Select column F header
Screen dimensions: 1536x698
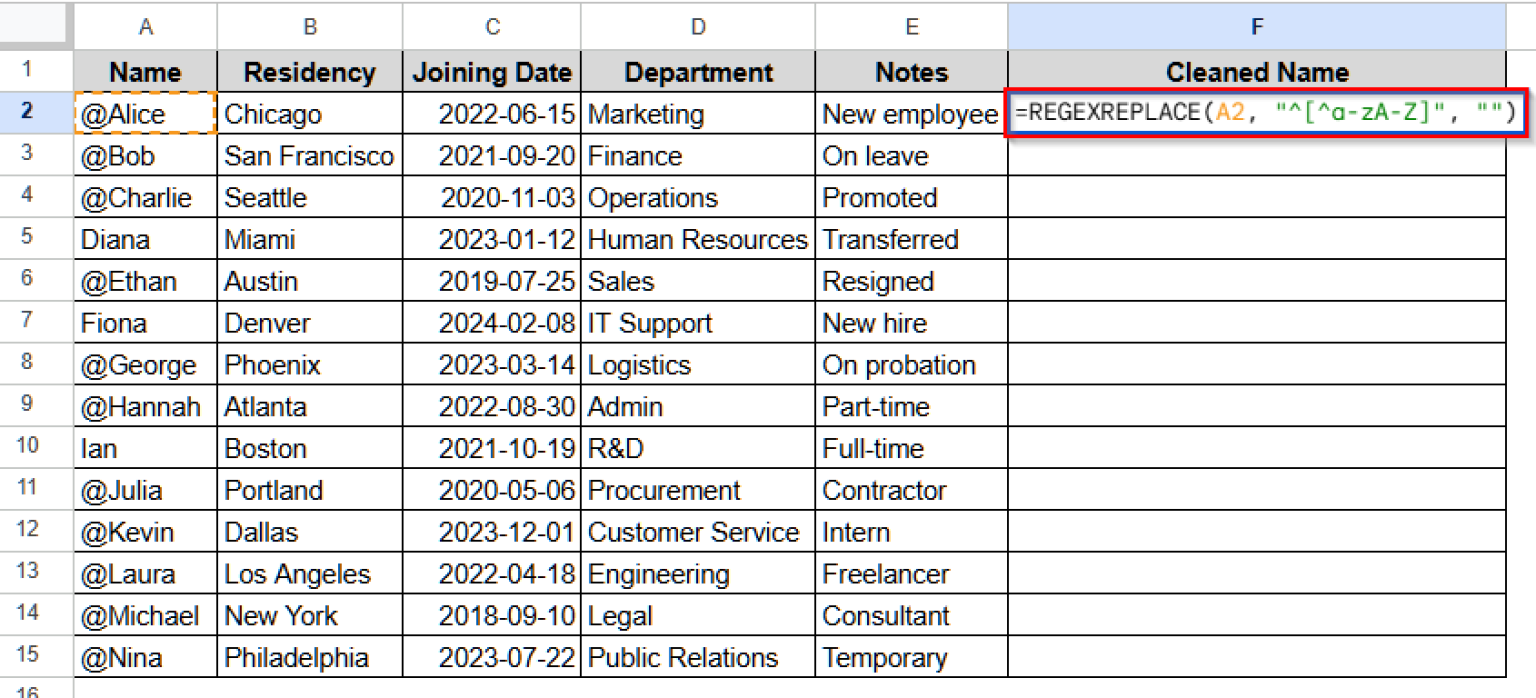(x=1256, y=28)
